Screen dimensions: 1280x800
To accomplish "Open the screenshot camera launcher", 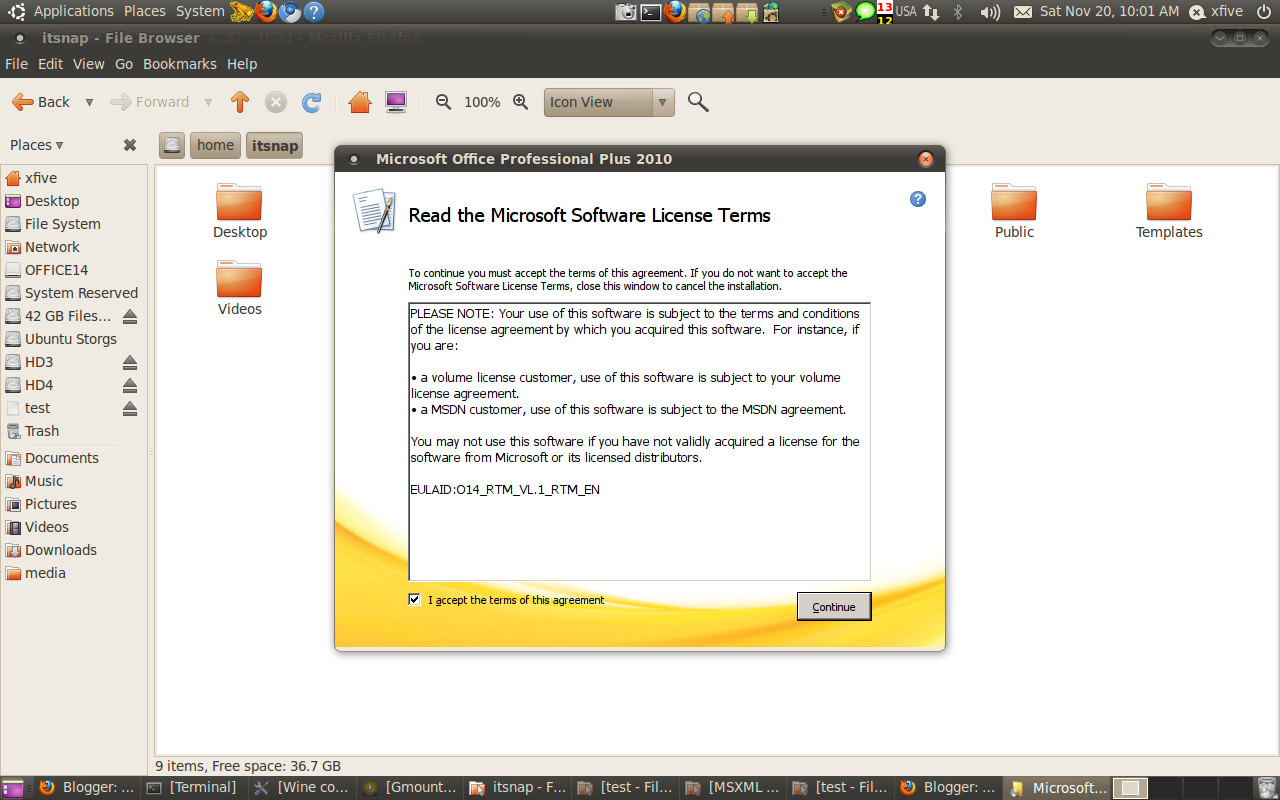I will pos(626,12).
